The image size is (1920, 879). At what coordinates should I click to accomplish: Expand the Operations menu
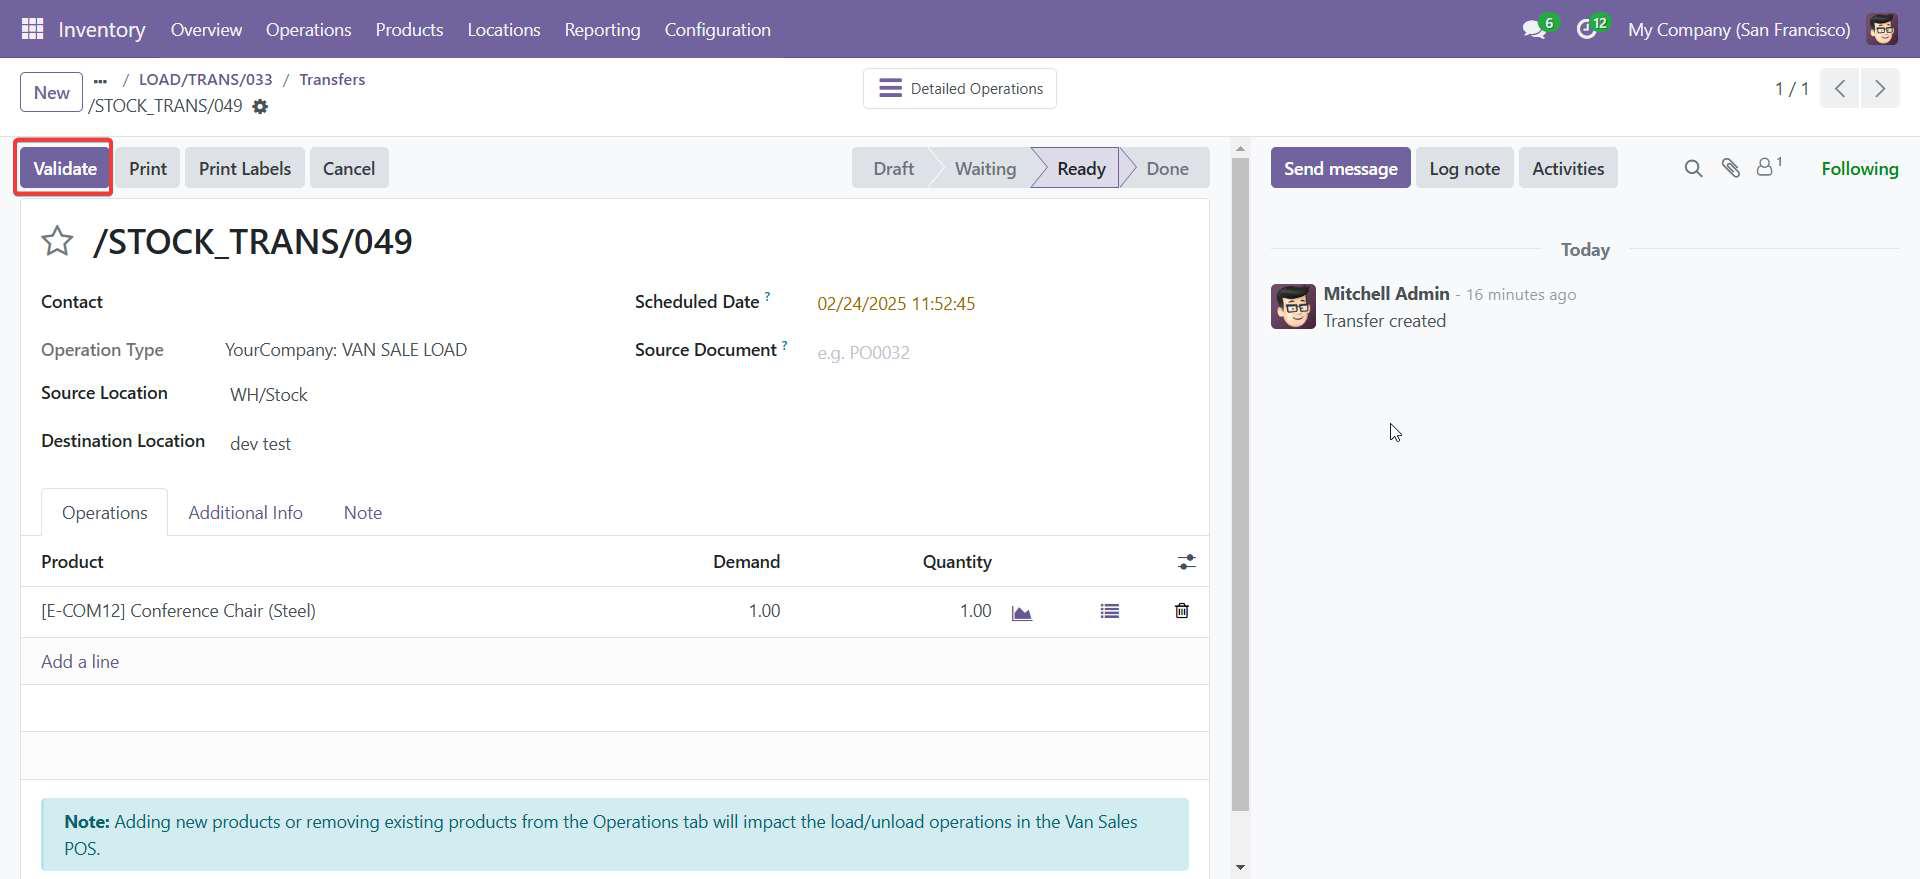click(308, 29)
